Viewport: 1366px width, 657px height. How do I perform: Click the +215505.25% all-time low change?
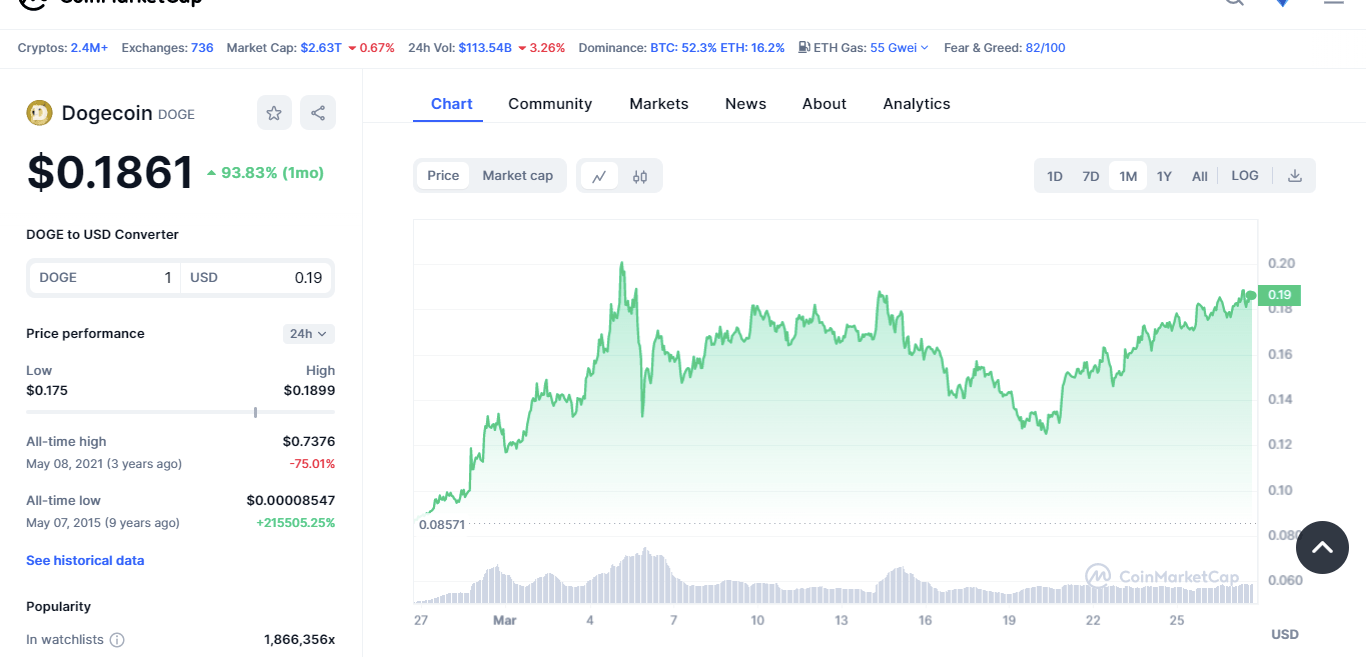point(295,523)
